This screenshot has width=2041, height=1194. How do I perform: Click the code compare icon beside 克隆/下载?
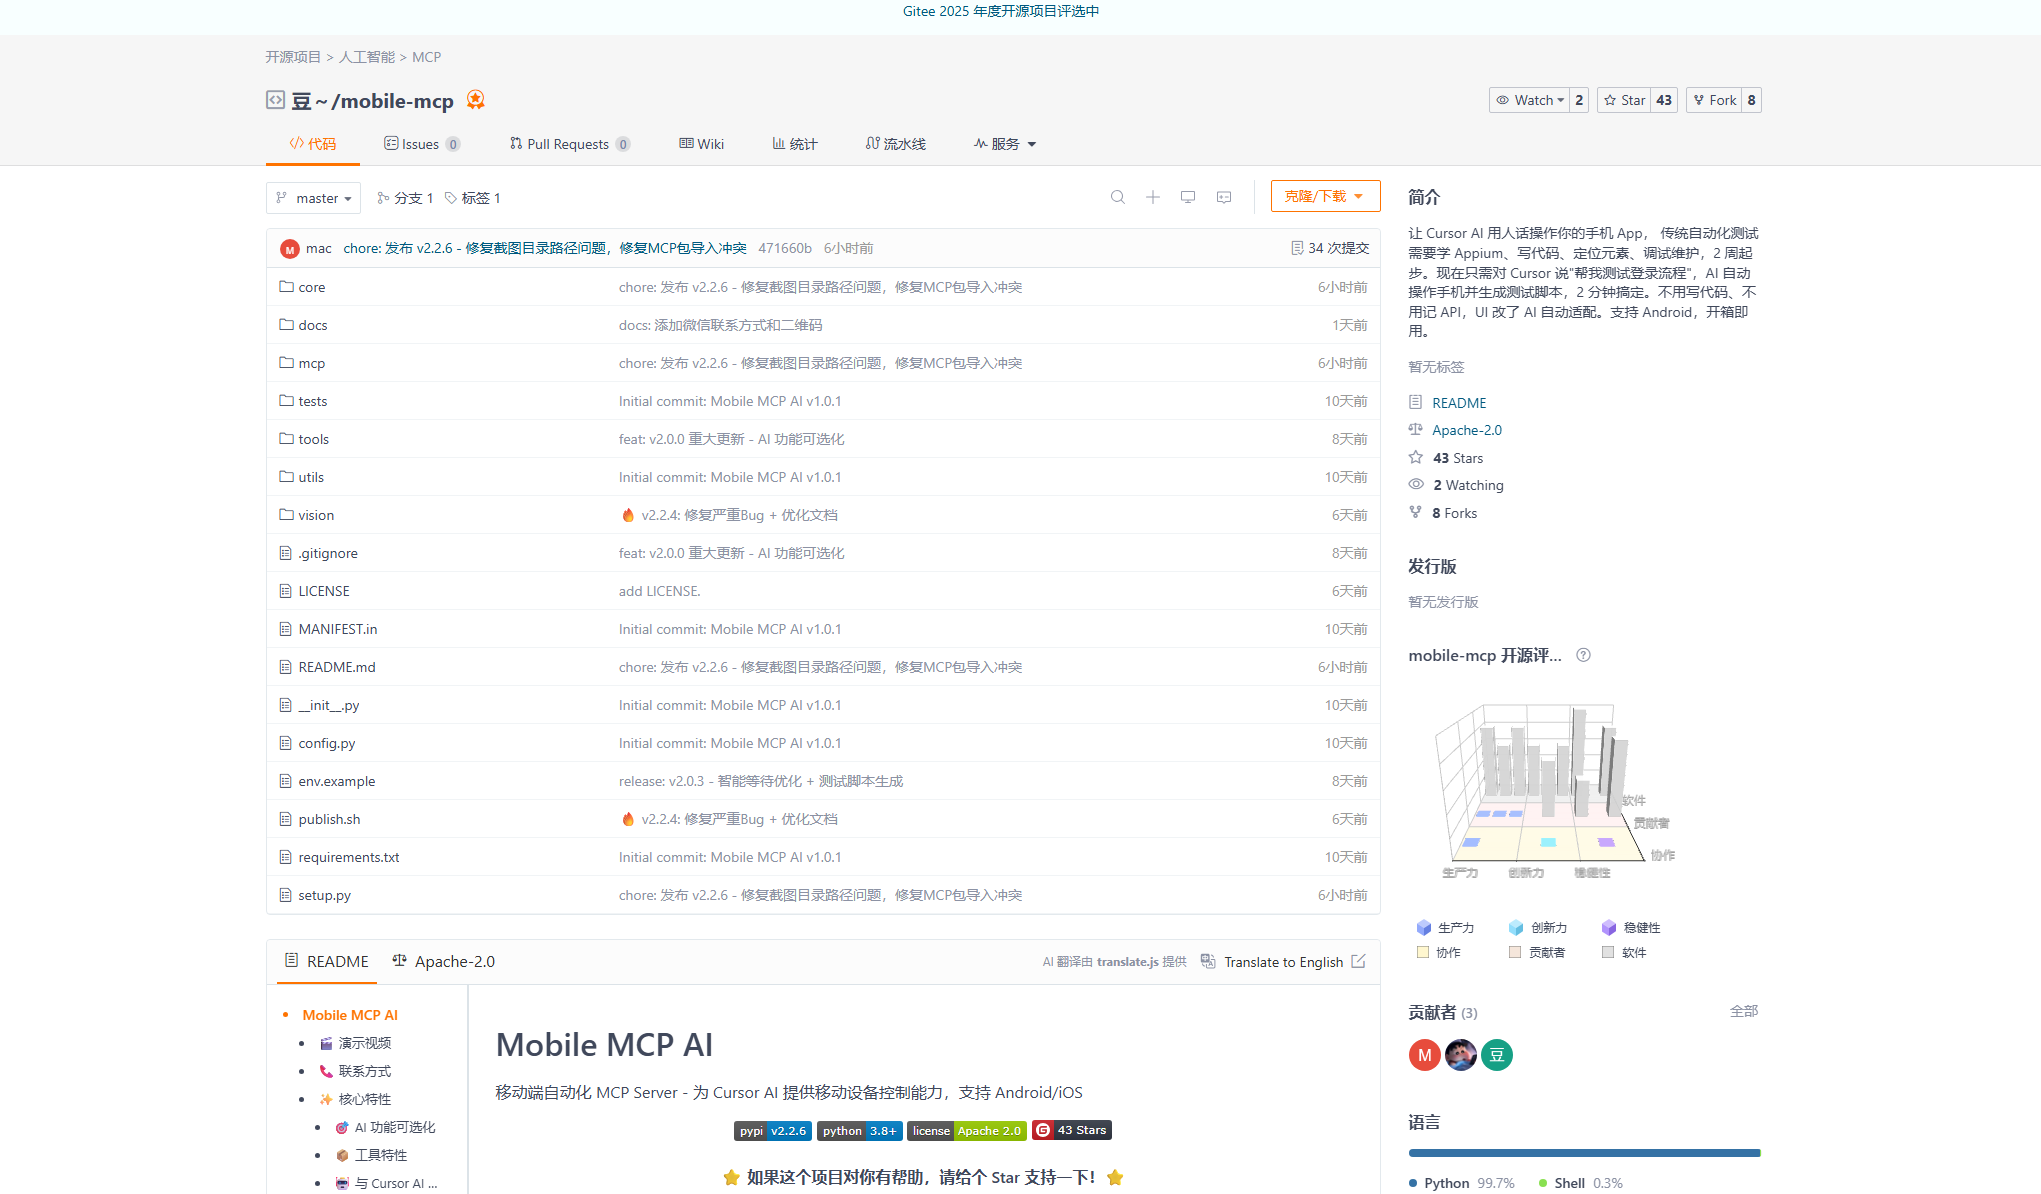coord(1223,197)
